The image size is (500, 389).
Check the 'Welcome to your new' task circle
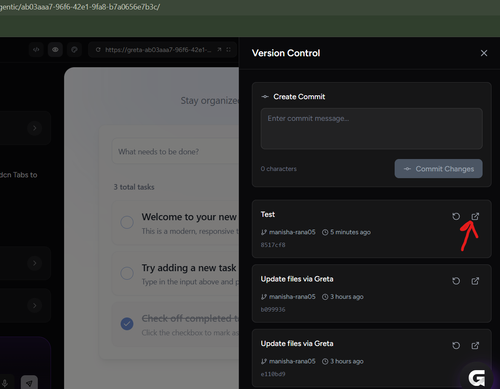(127, 222)
